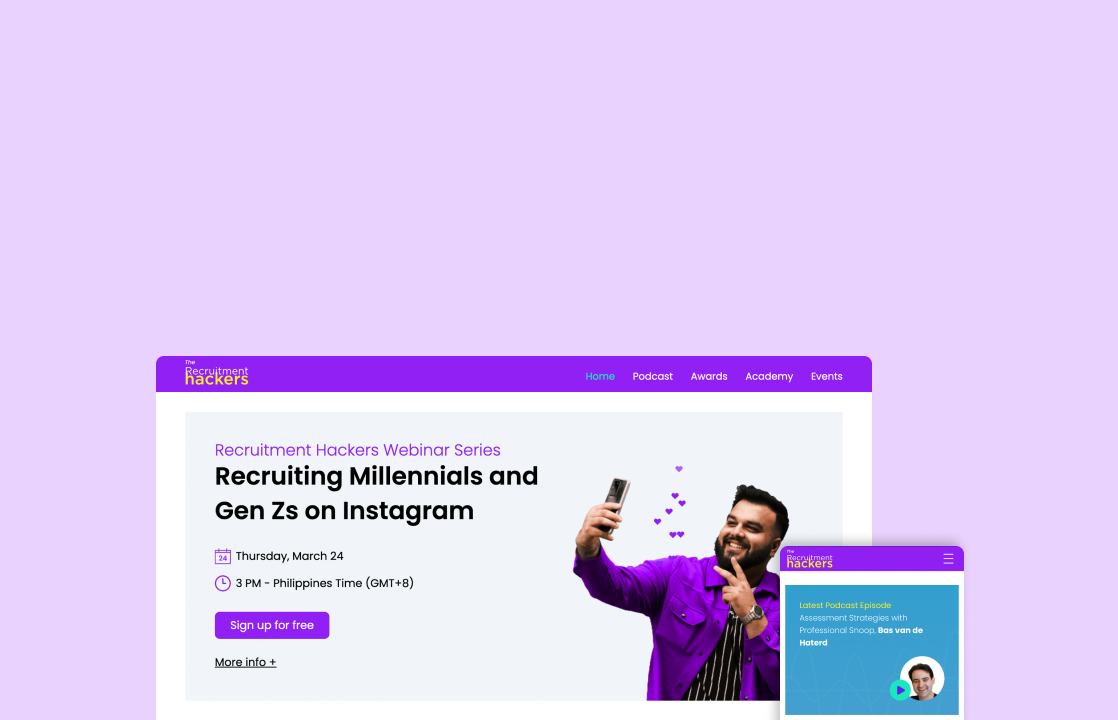Click the Recruitment Hackers logo in desktop header
Image resolution: width=1118 pixels, height=720 pixels.
coord(216,373)
